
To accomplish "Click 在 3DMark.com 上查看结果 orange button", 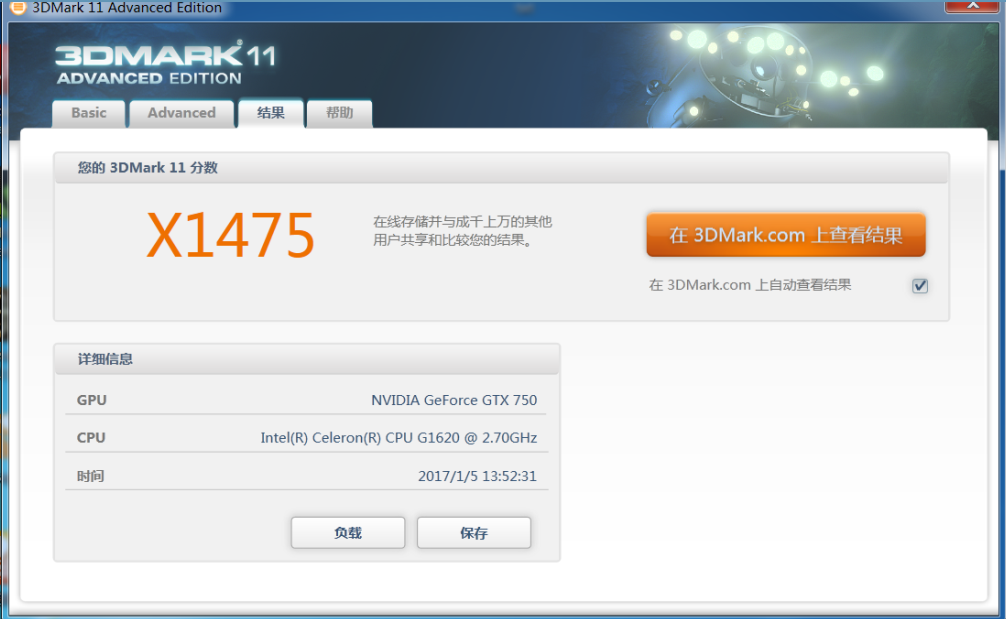I will [786, 235].
